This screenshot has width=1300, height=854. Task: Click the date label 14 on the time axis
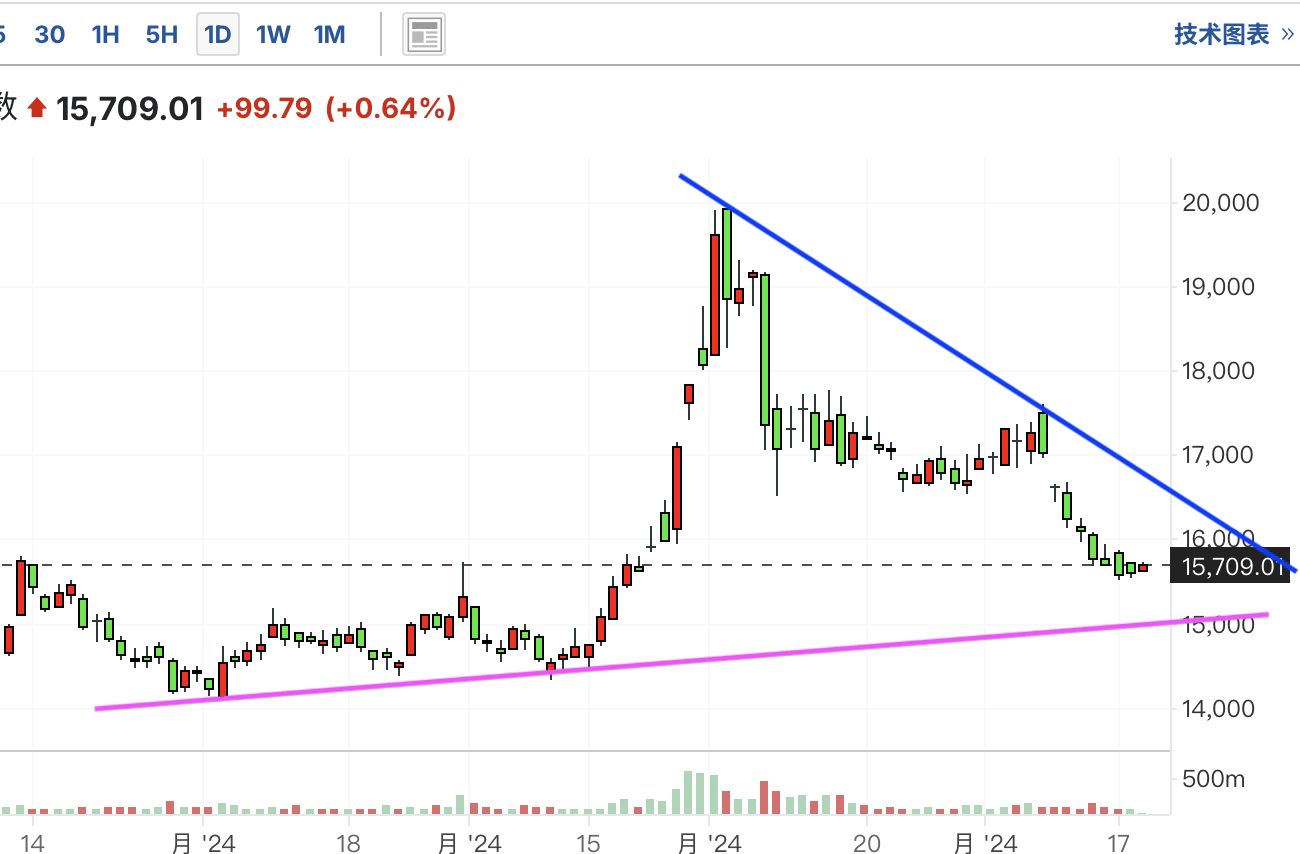tap(33, 844)
